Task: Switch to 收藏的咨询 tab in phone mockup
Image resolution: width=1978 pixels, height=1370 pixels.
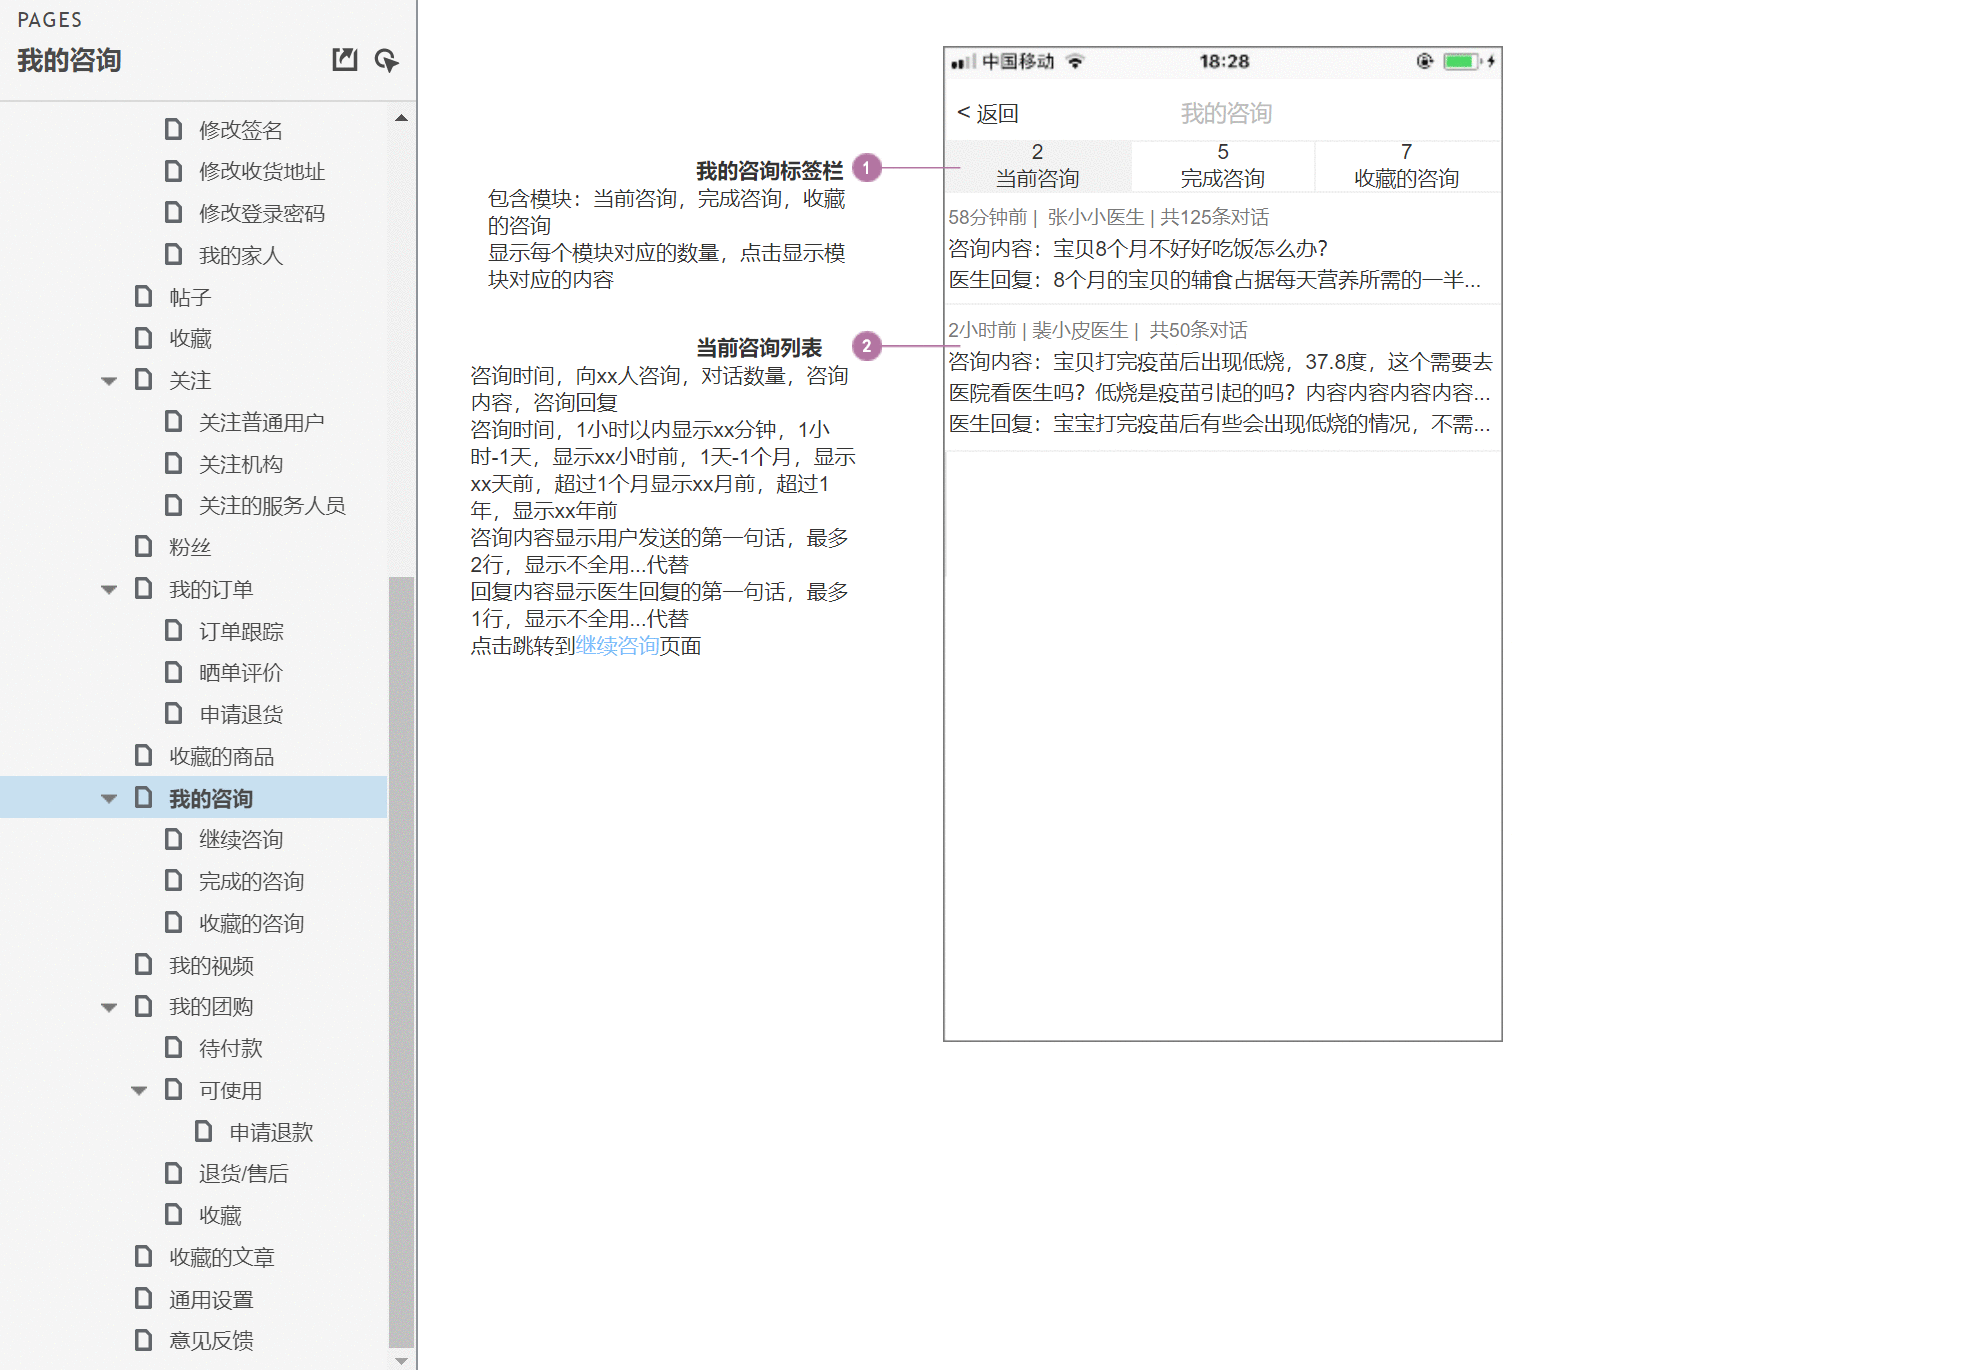Action: 1406,166
